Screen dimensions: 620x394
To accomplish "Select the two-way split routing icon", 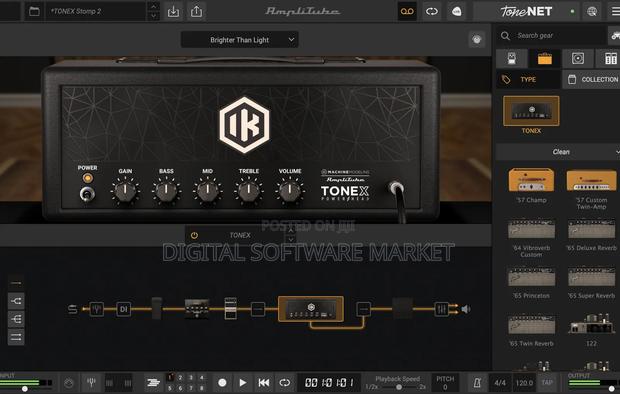I will click(x=16, y=301).
